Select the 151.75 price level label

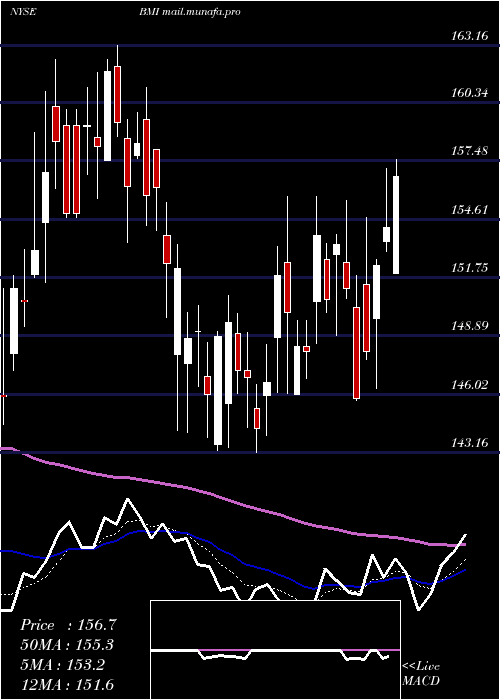pyautogui.click(x=470, y=267)
